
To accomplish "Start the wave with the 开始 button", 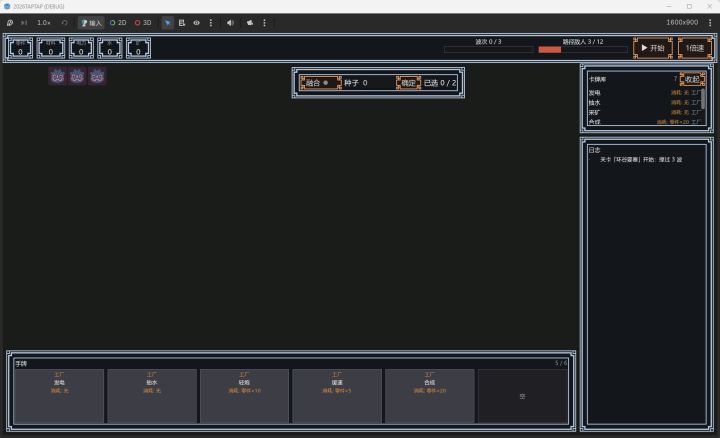I will [x=652, y=48].
